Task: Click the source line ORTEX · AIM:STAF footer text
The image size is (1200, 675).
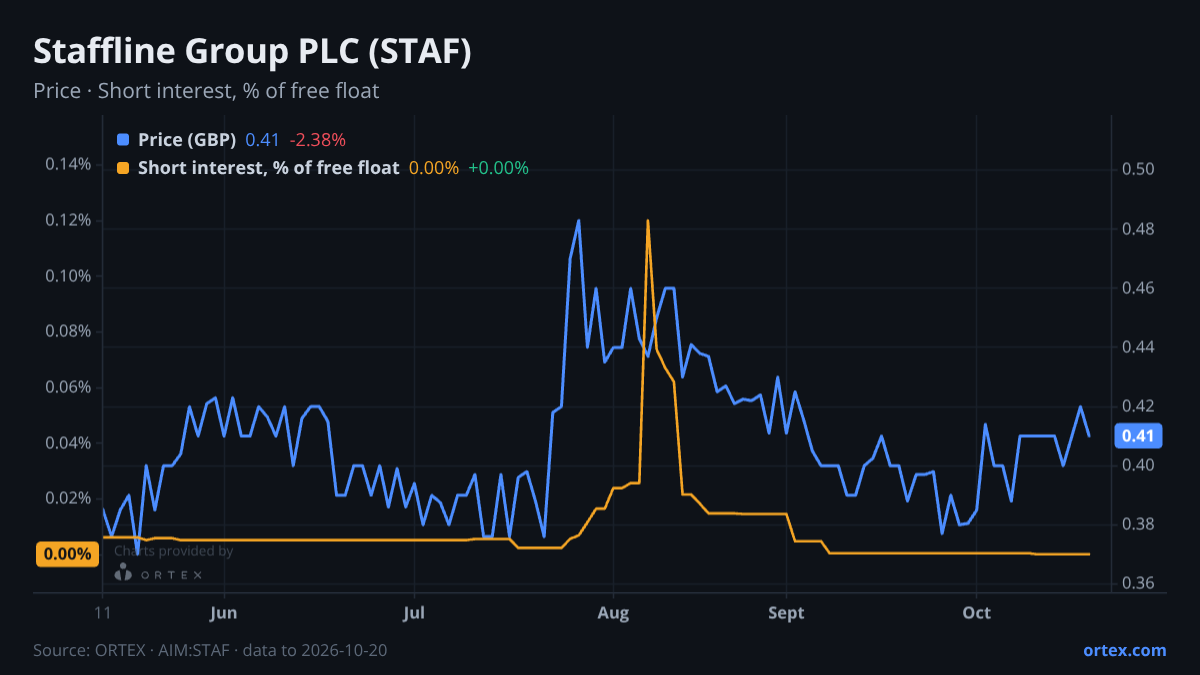Action: [210, 650]
